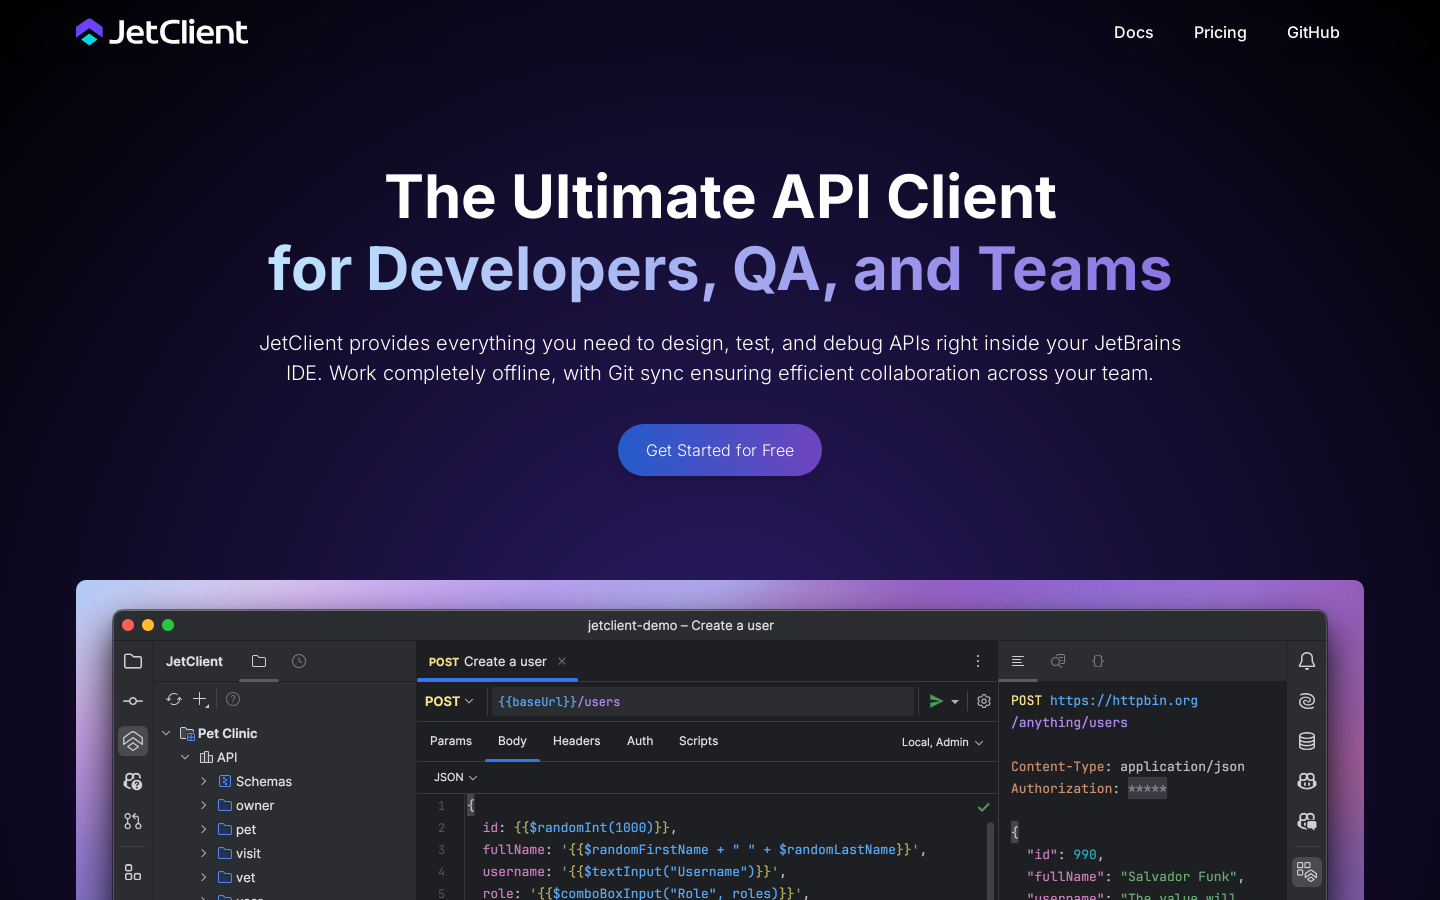Open request settings gear icon

(x=984, y=701)
